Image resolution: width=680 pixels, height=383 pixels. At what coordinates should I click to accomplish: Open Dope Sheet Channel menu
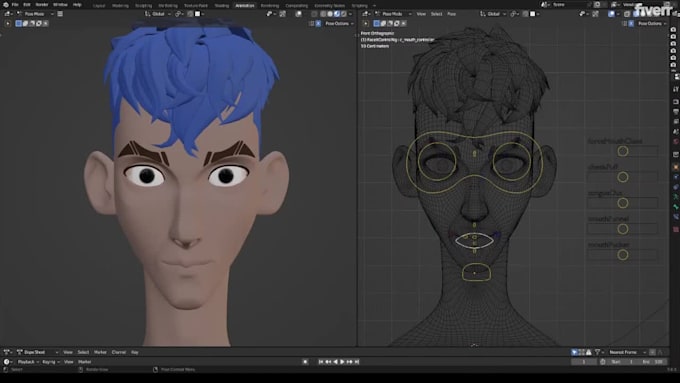(118, 352)
